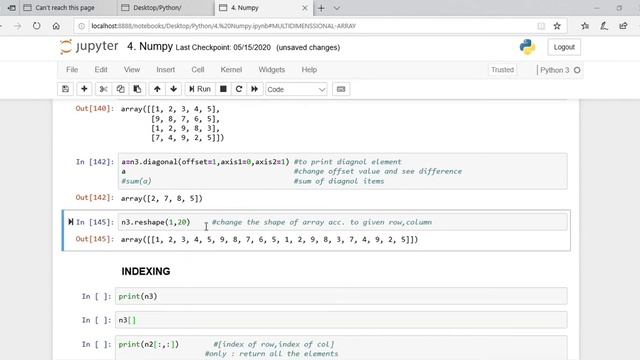Open the command palette keyboard icon
Screen dimensions: 640x360
point(341,89)
